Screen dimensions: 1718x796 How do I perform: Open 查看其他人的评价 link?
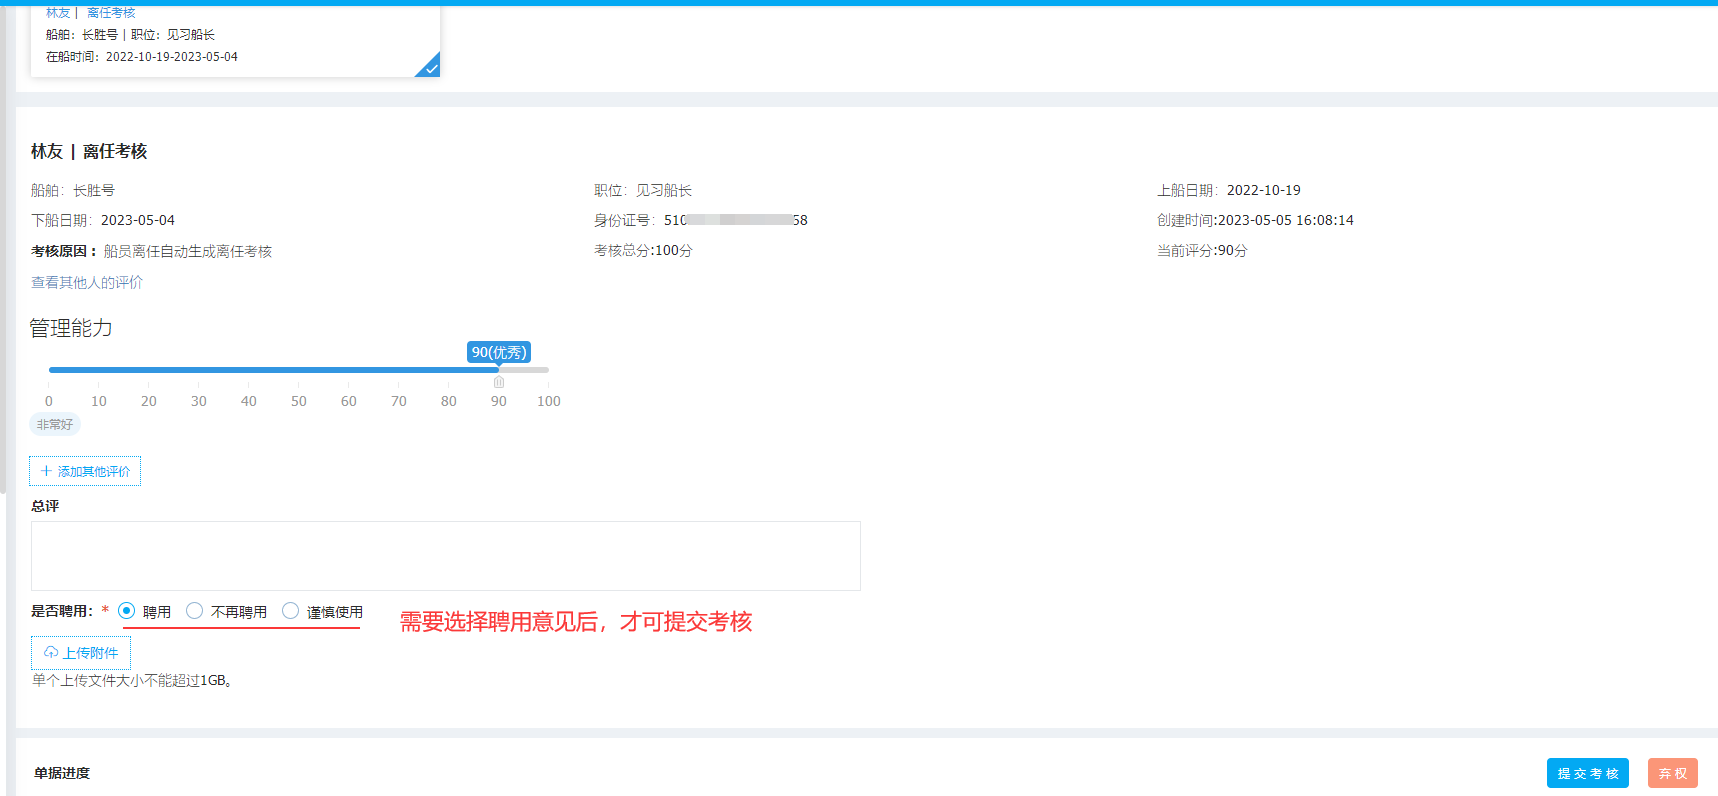[x=87, y=283]
